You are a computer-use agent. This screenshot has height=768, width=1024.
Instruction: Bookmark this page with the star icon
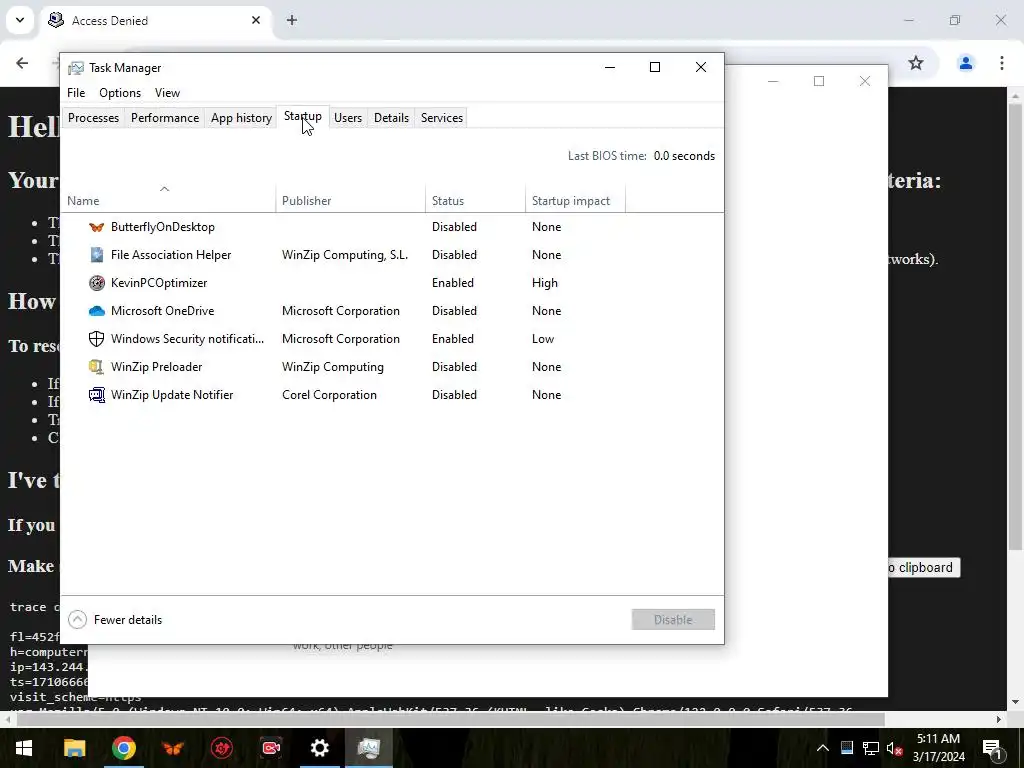[916, 63]
